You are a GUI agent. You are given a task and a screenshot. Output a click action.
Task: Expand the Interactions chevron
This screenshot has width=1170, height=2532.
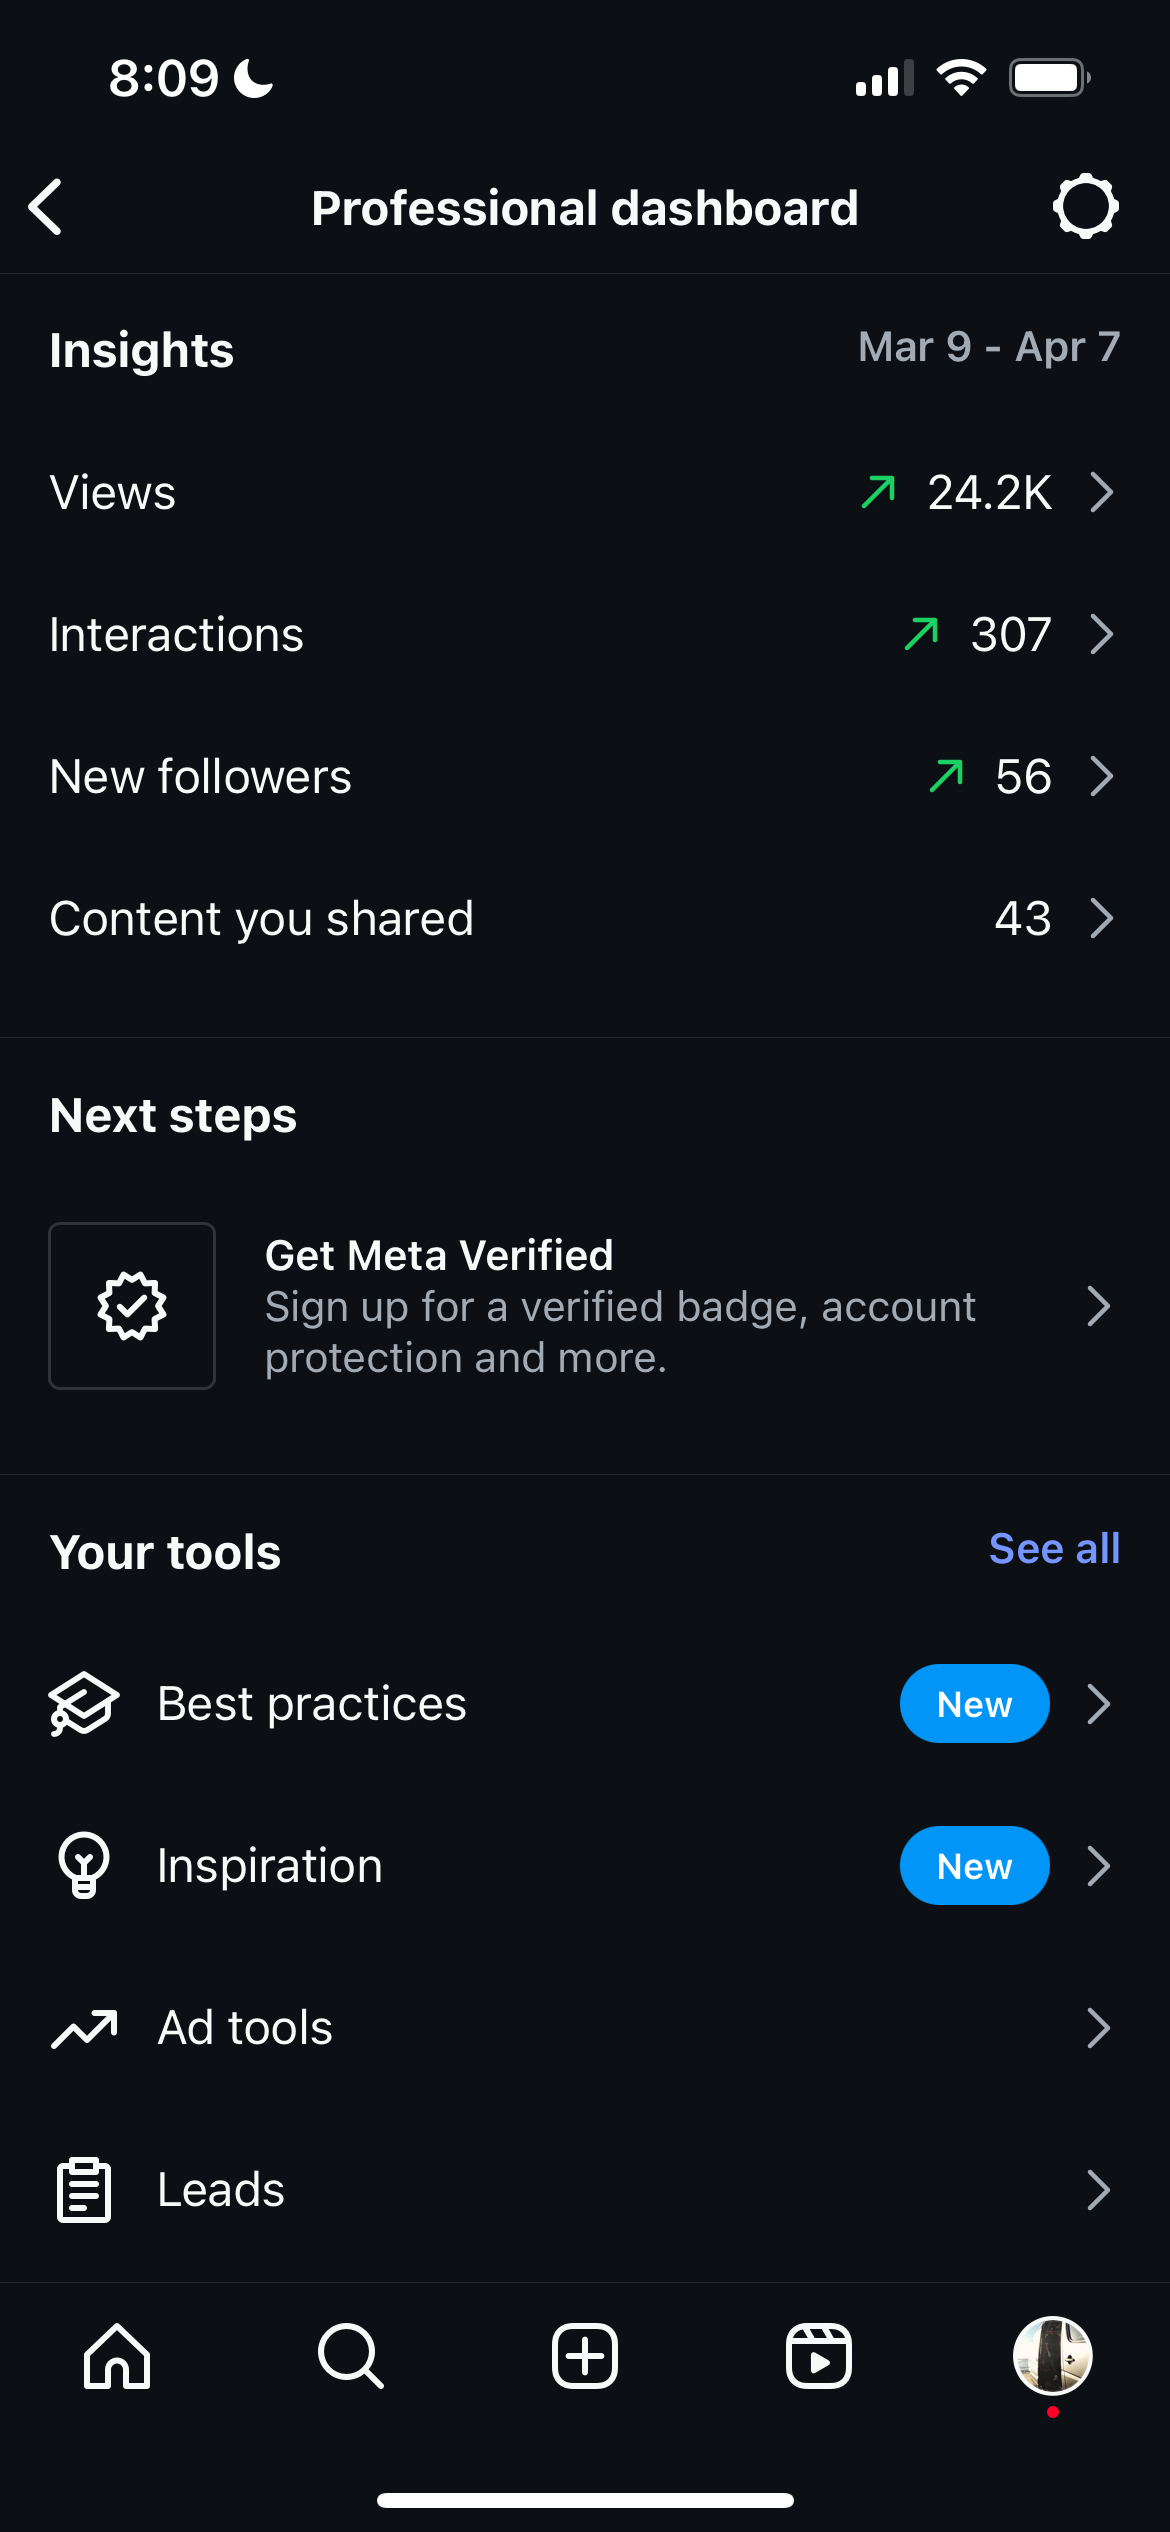[1101, 634]
